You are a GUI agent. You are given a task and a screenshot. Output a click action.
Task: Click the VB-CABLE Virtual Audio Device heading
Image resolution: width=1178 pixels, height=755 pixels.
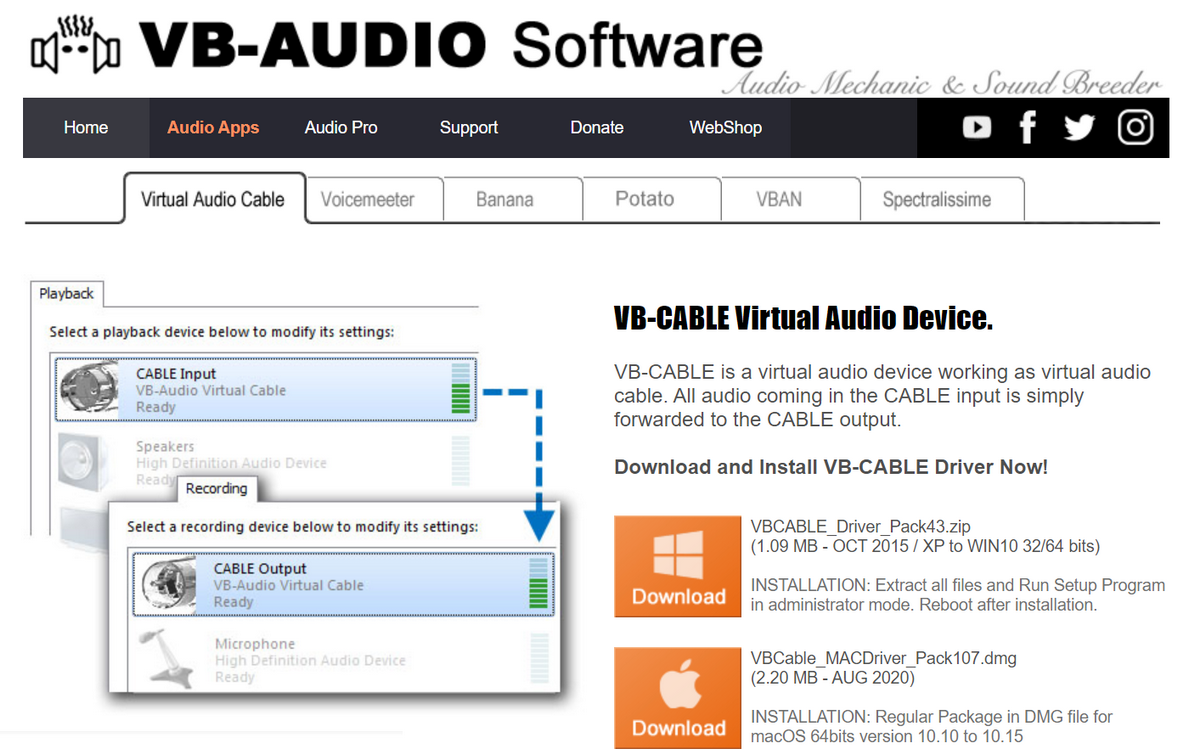[803, 319]
